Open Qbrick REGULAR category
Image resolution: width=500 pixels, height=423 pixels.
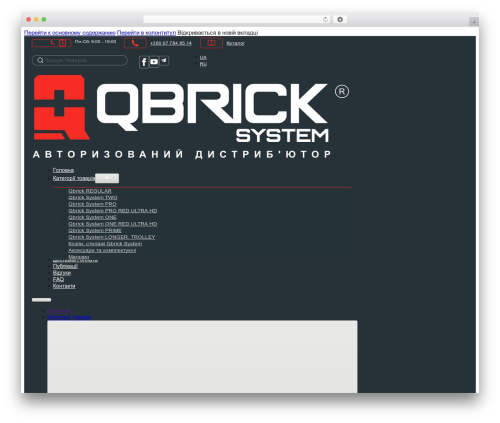pos(90,191)
